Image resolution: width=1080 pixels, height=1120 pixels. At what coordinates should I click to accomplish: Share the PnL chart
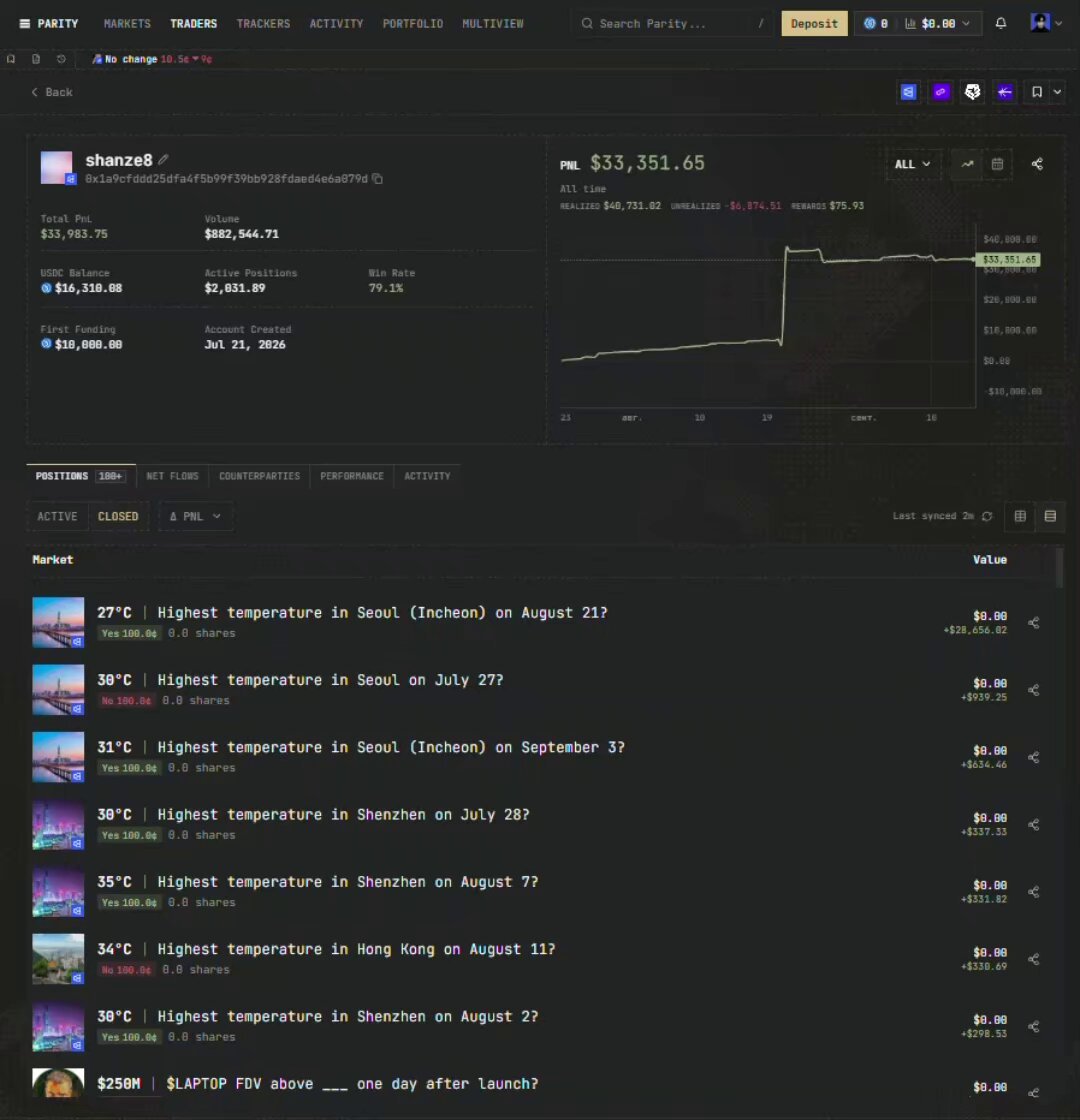(1037, 164)
